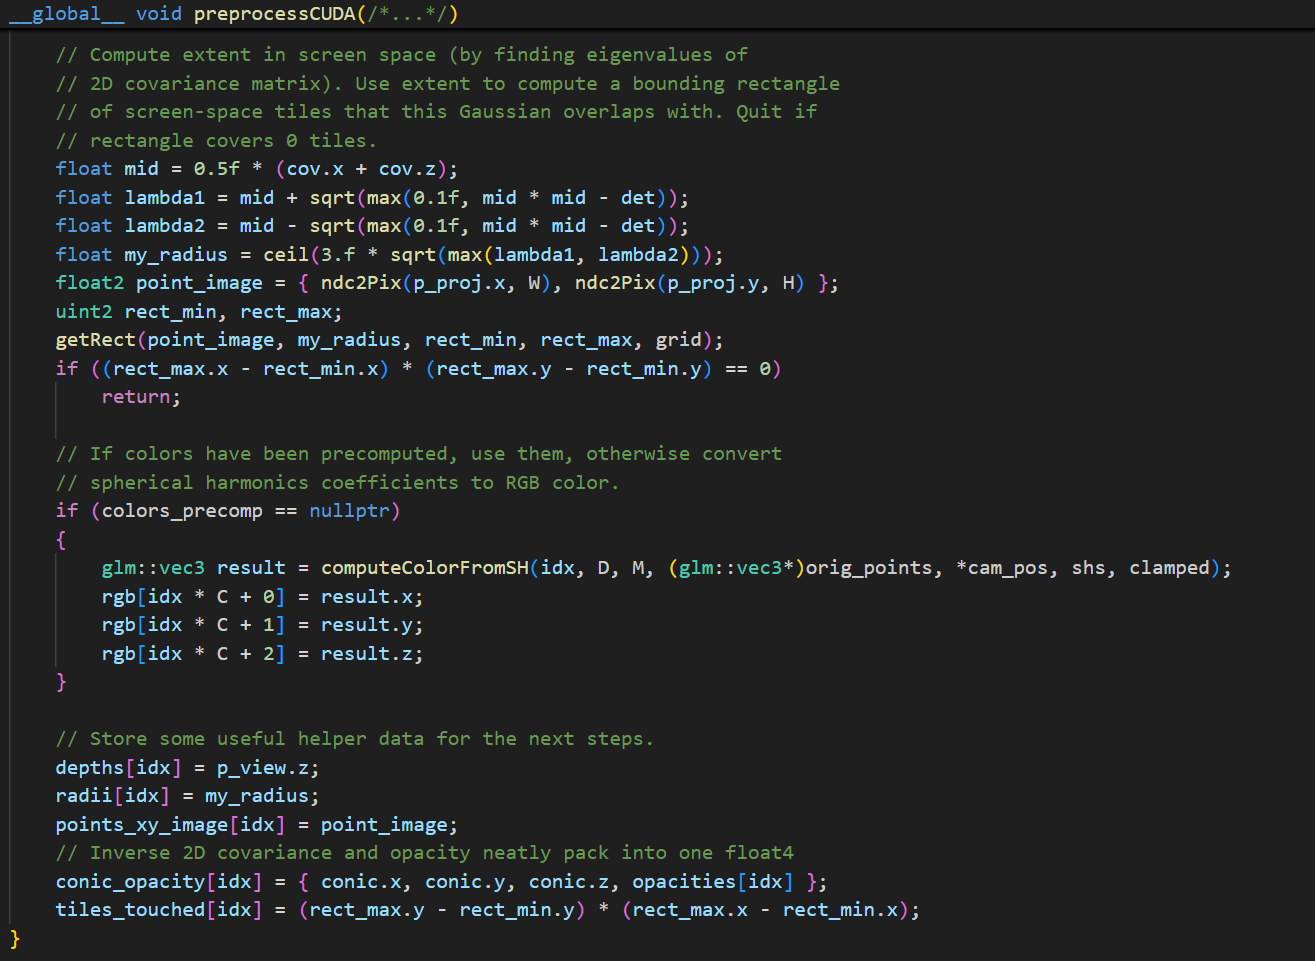Click "p_proj.y" argument in ndc2Pix call
Screen dimensions: 1315x961
coord(713,283)
